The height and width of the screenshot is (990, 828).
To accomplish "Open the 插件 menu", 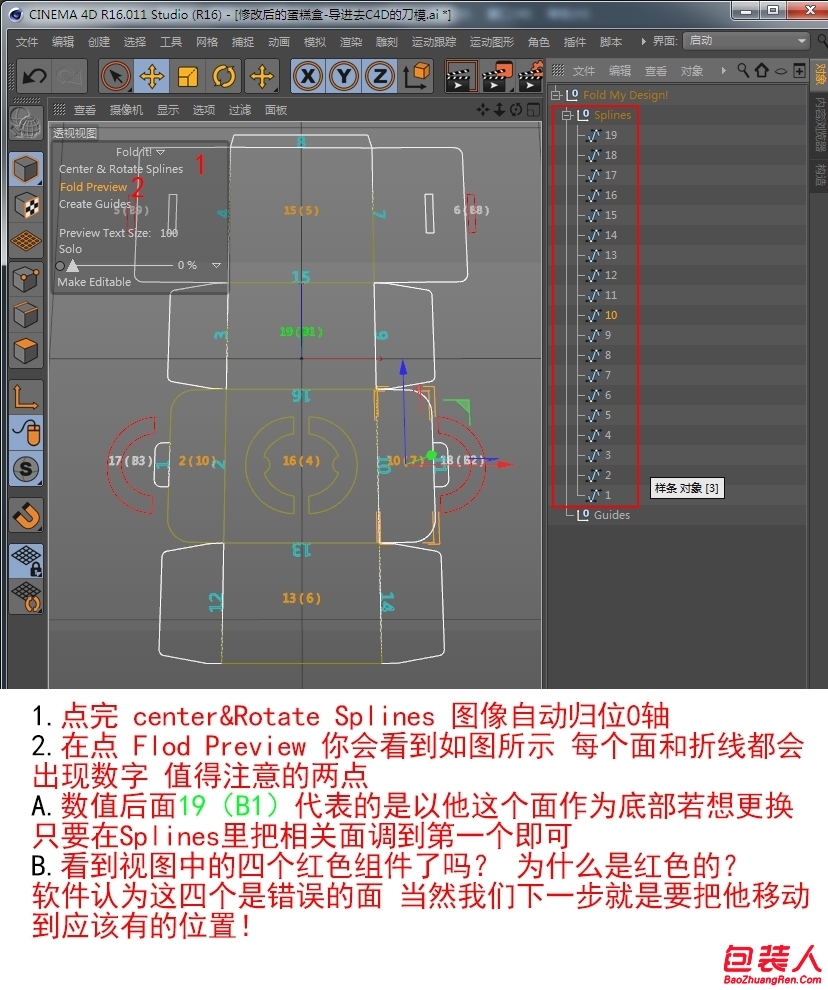I will [x=574, y=42].
